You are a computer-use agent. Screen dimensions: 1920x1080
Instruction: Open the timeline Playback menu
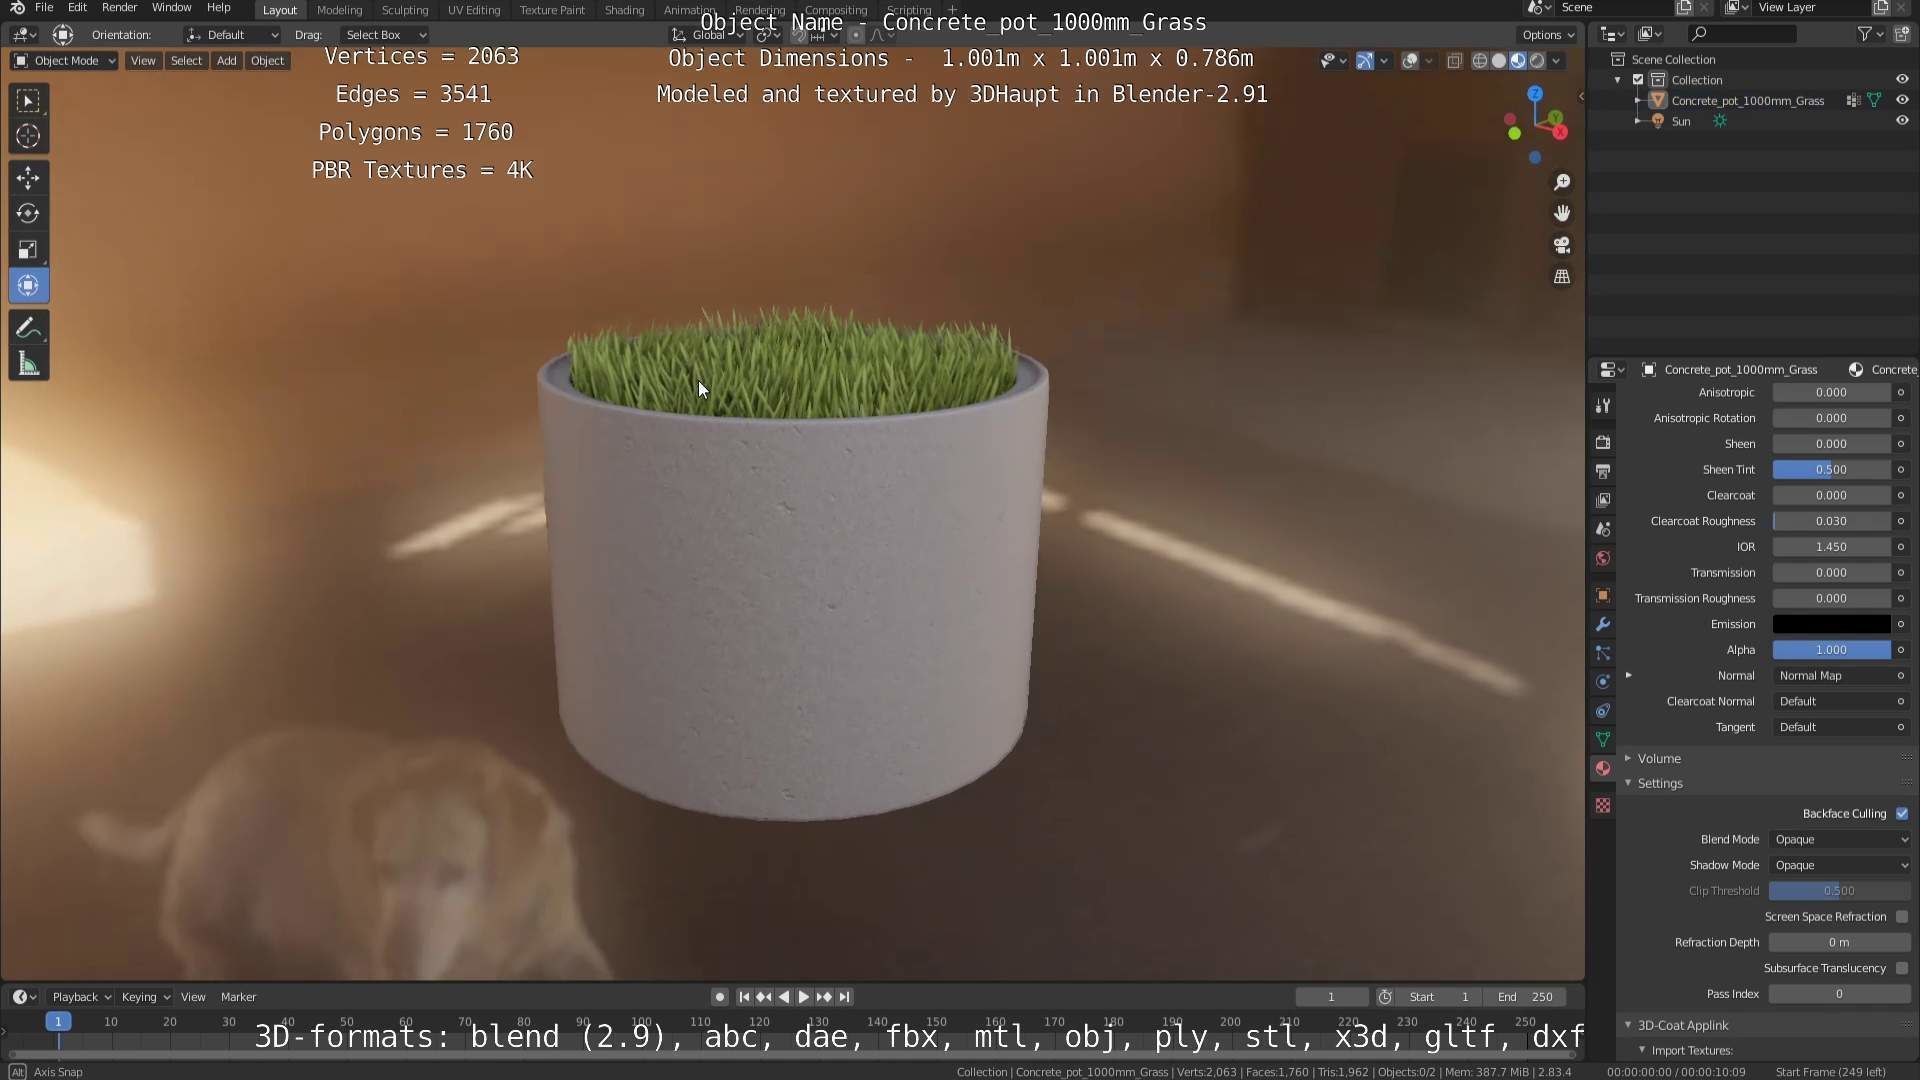coord(81,997)
